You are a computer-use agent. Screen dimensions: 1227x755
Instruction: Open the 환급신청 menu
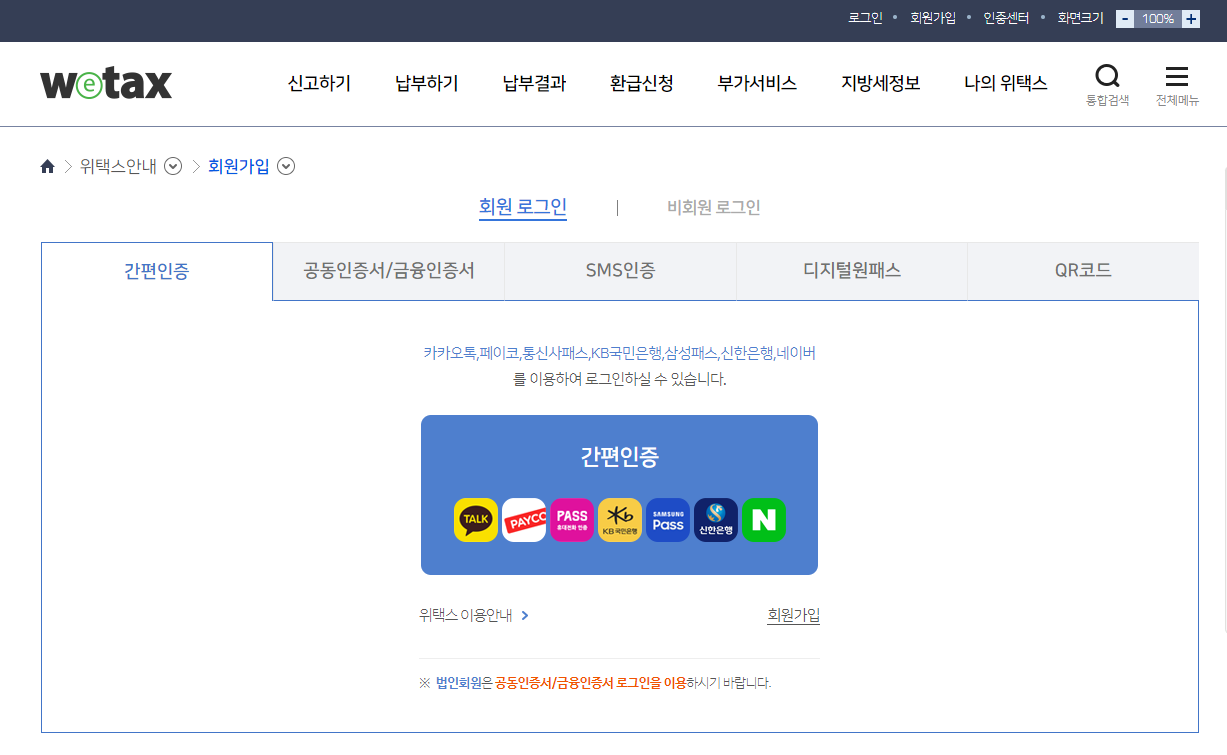[642, 84]
